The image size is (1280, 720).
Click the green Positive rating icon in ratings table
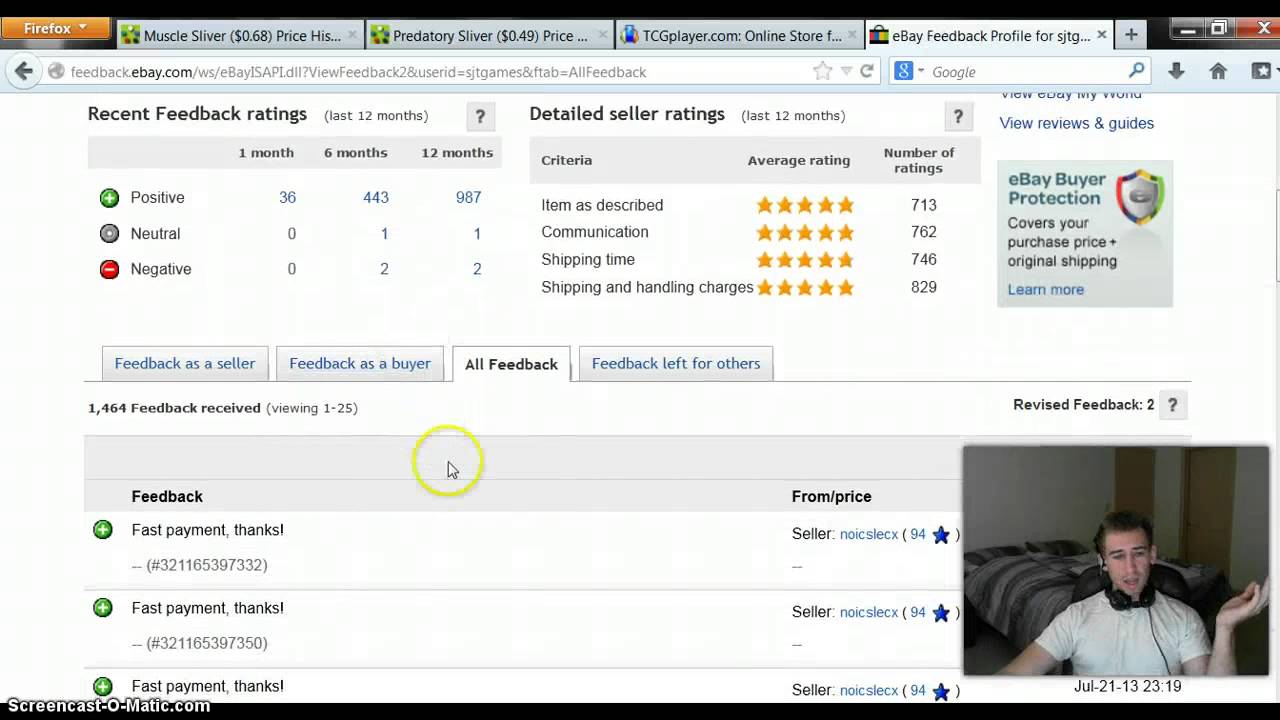[x=109, y=198]
